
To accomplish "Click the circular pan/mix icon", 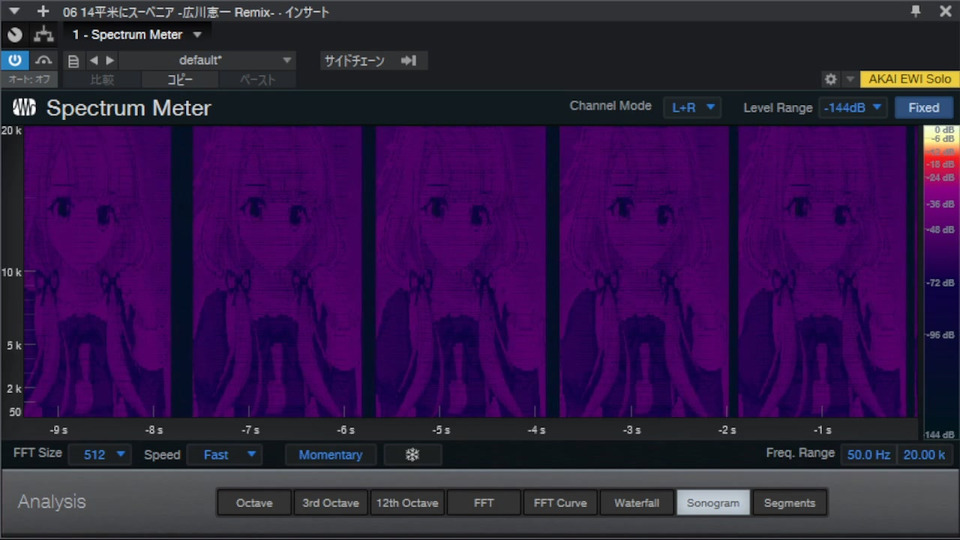I will pos(15,35).
